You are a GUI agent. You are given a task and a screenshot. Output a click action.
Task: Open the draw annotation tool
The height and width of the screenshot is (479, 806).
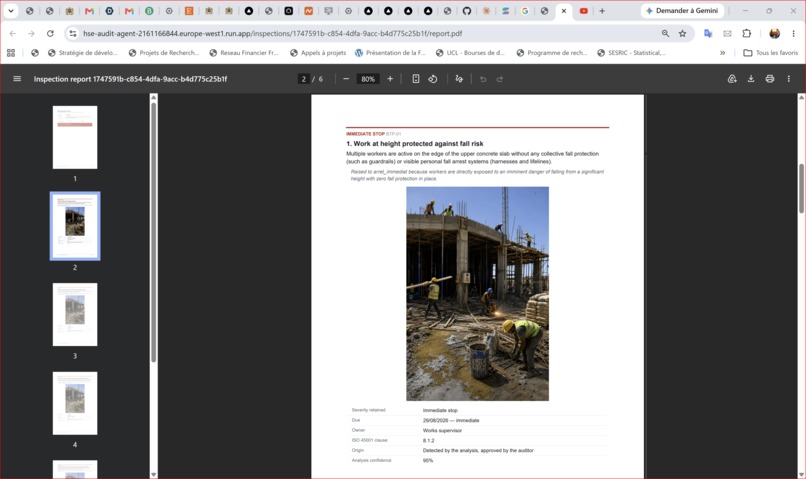(x=459, y=79)
